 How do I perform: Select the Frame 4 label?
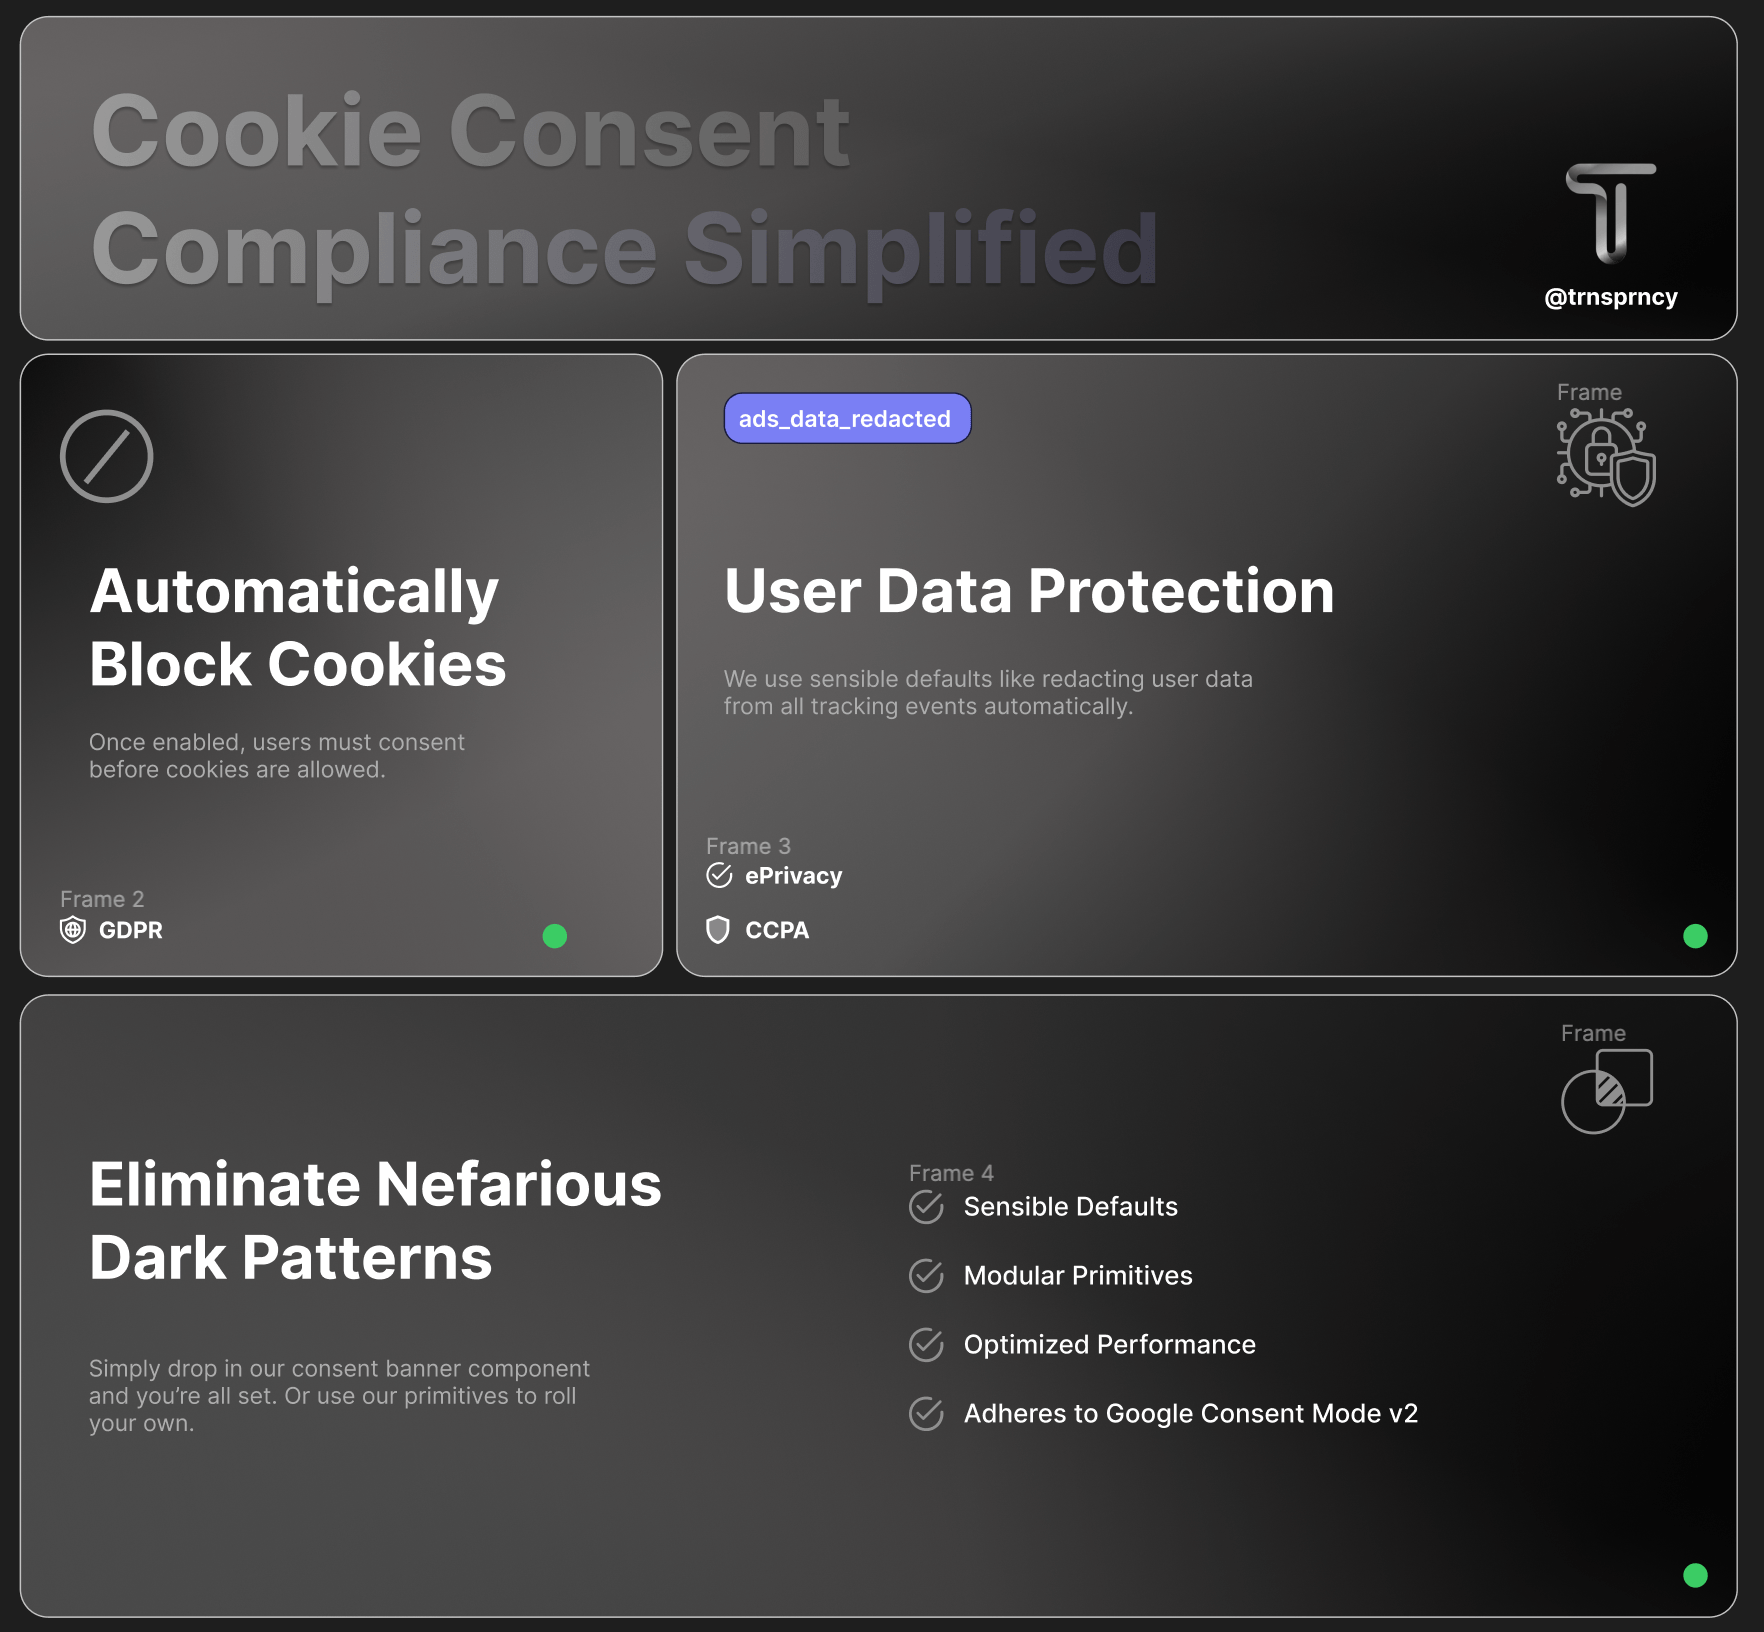[951, 1173]
